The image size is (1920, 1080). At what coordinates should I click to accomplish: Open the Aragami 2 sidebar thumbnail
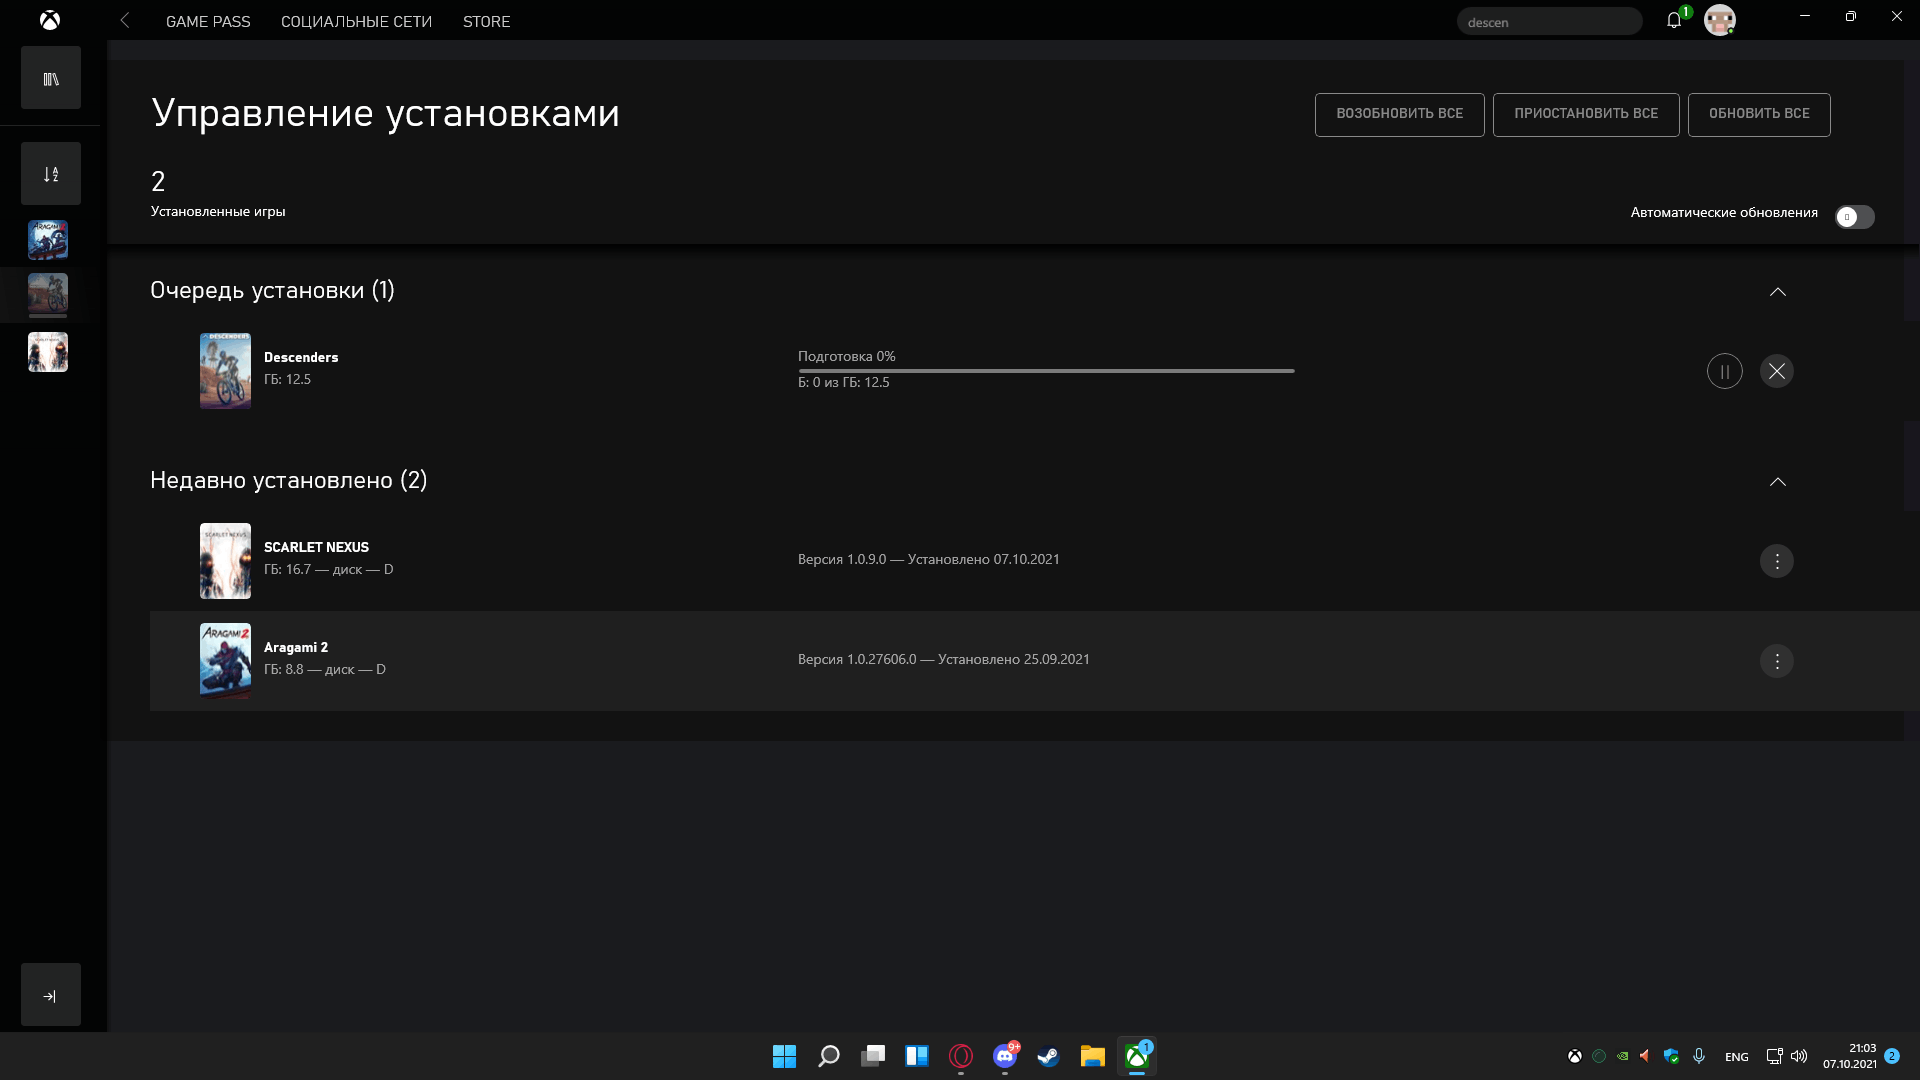48,240
